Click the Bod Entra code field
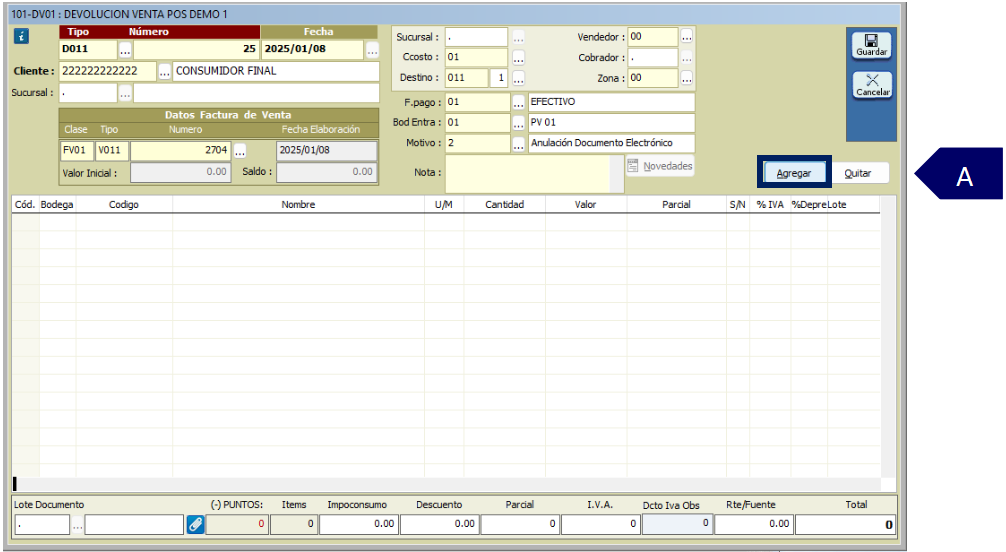 click(477, 123)
